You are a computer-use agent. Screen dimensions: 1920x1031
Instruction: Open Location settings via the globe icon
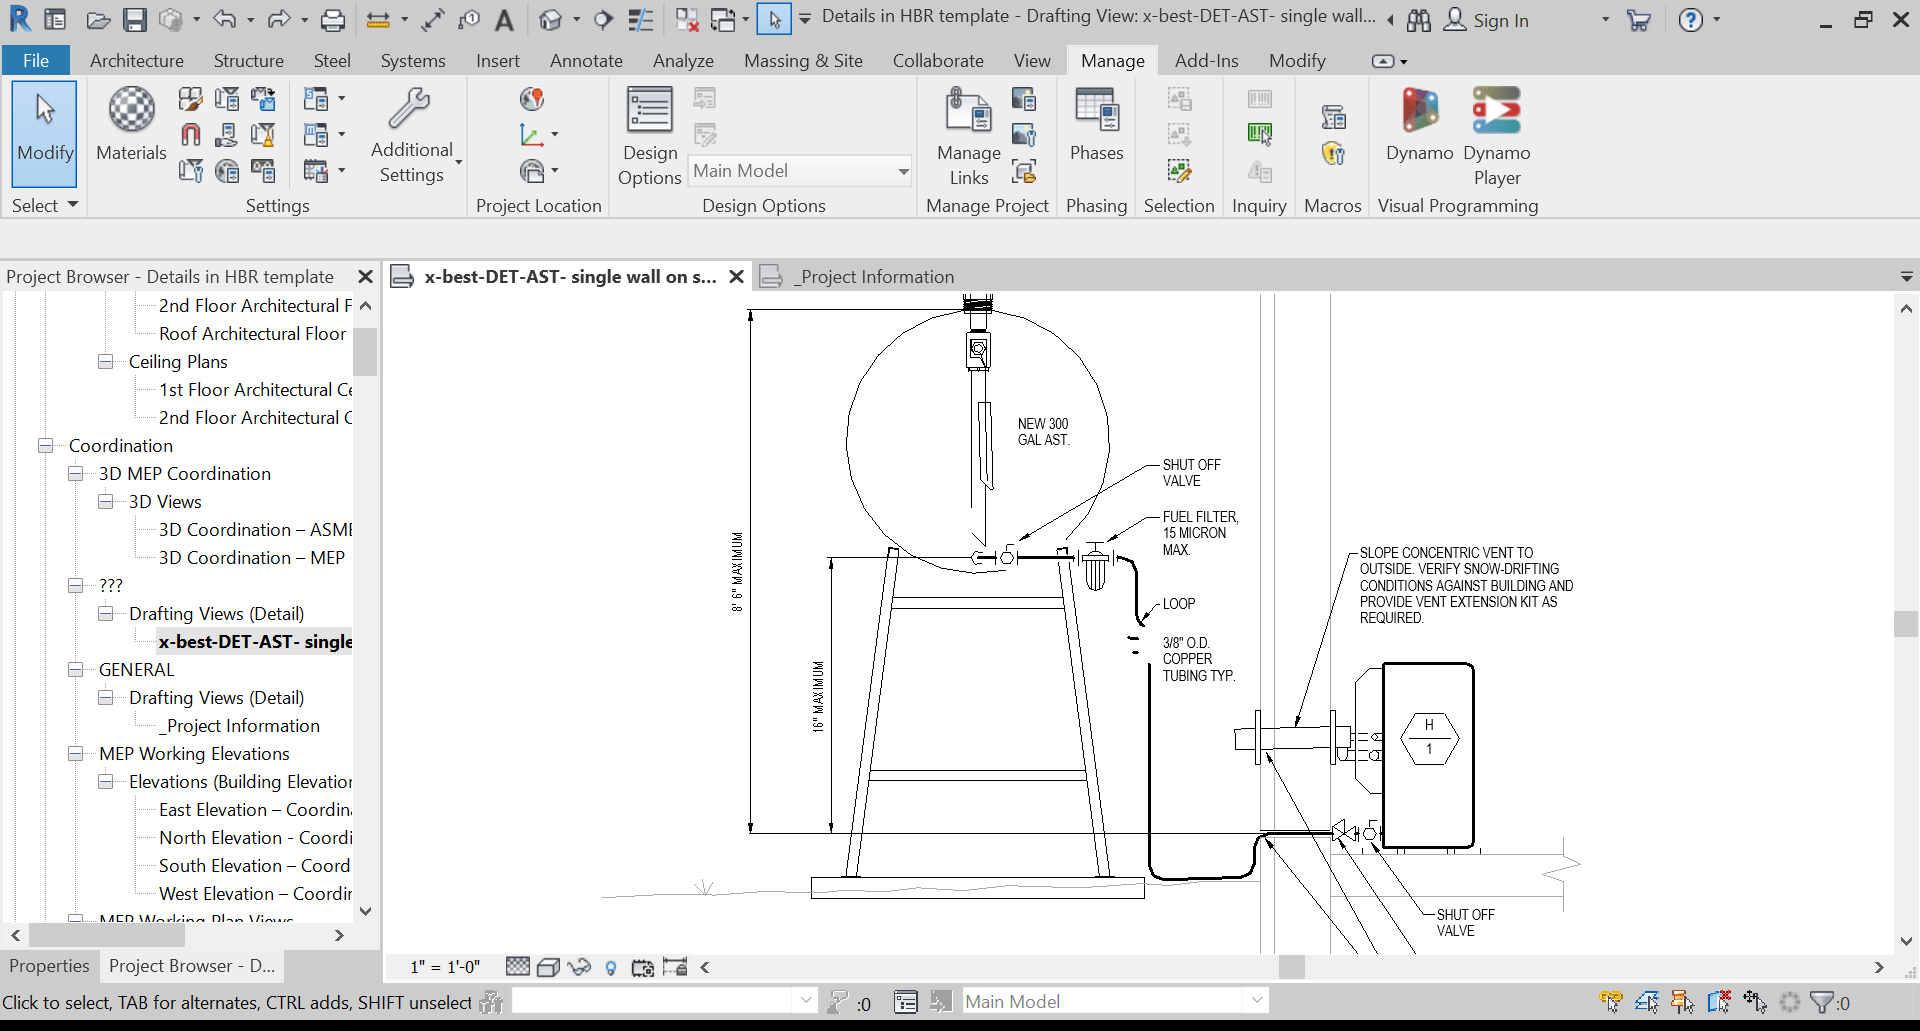[531, 99]
